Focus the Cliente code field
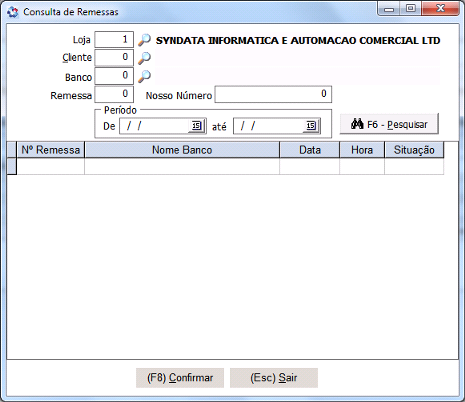 [x=114, y=58]
